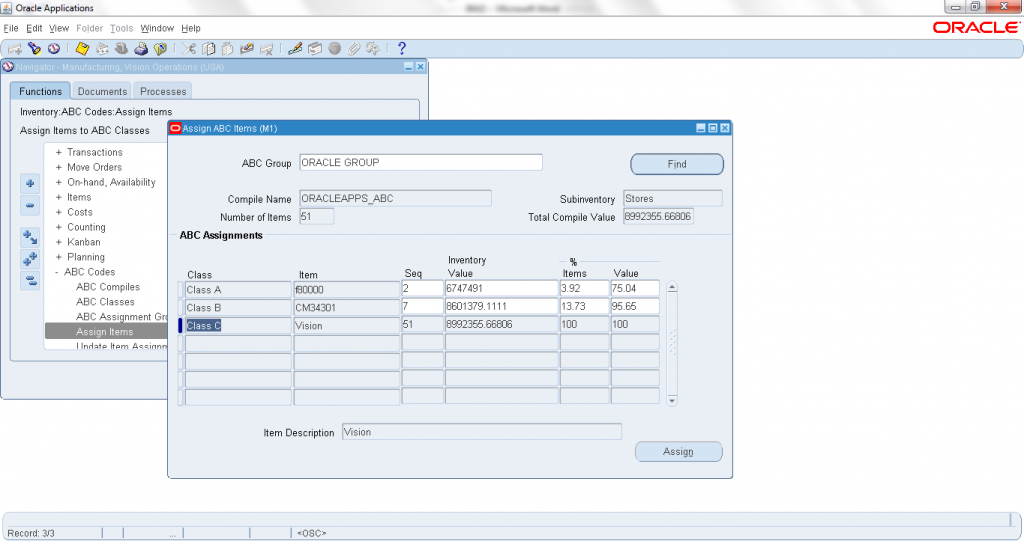
Task: Click the Print toolbar icon
Action: (142, 48)
